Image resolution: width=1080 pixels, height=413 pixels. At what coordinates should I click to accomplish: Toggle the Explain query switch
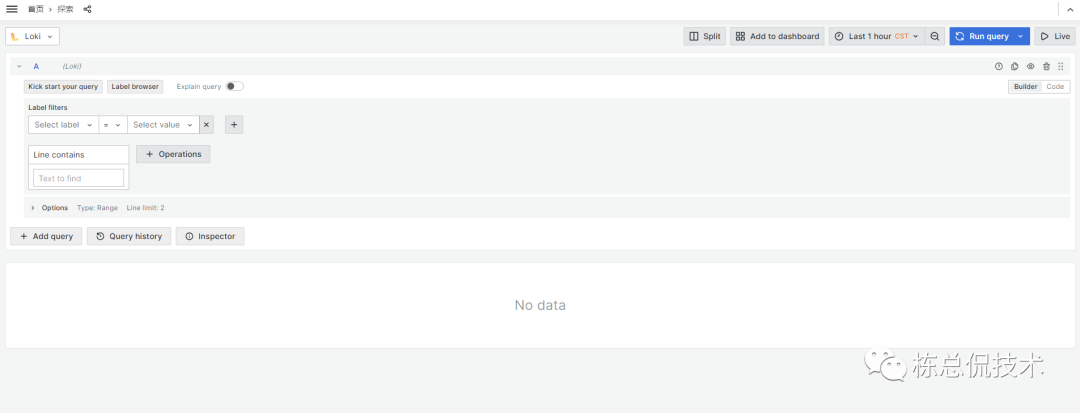coord(234,86)
